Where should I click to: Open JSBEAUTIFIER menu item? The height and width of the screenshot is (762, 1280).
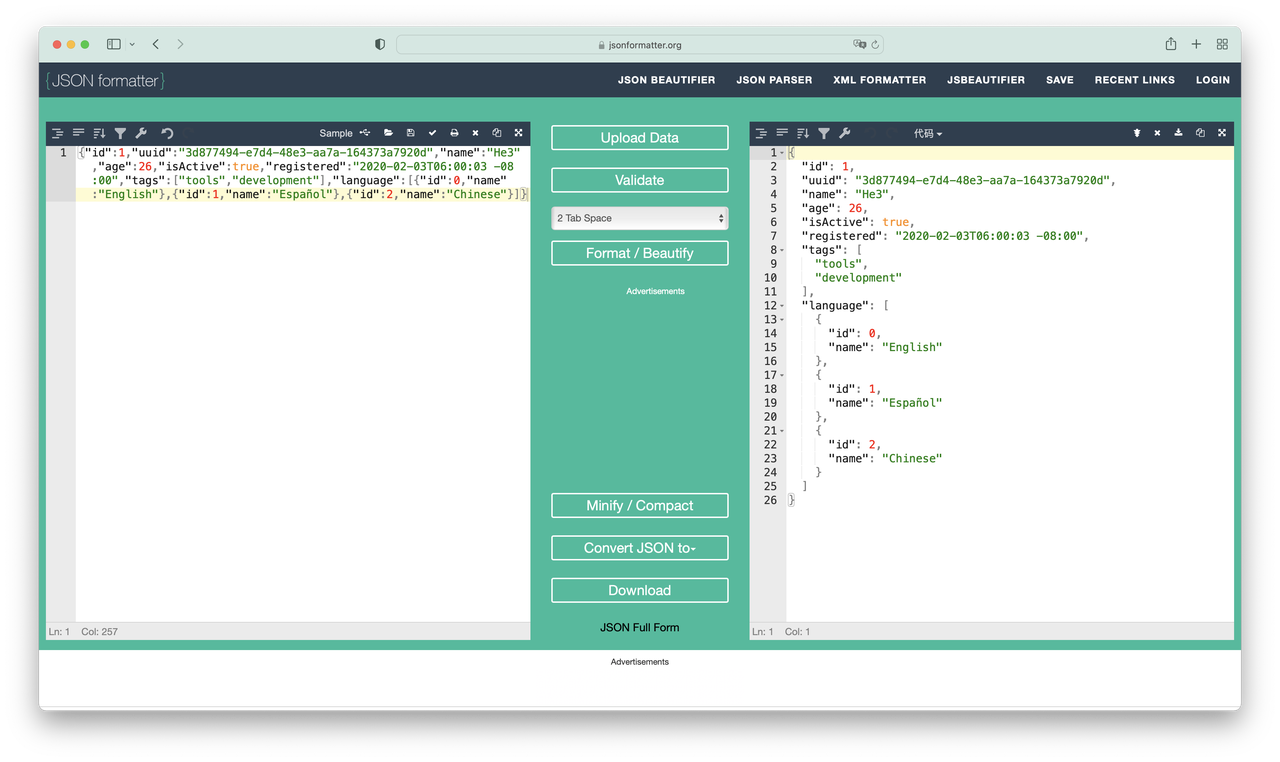click(986, 80)
